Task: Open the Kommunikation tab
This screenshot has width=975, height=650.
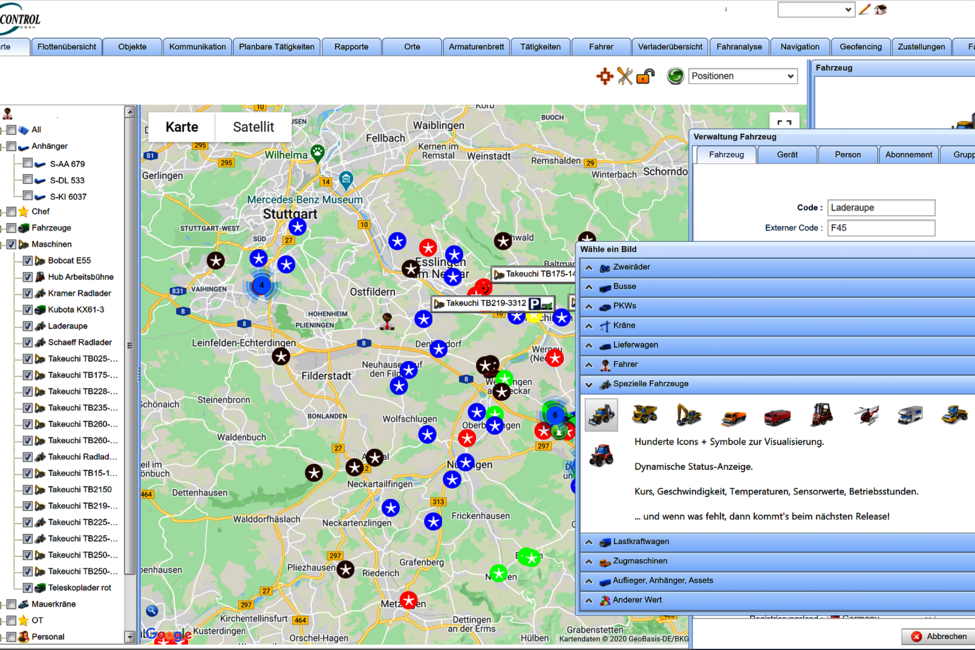Action: tap(197, 47)
